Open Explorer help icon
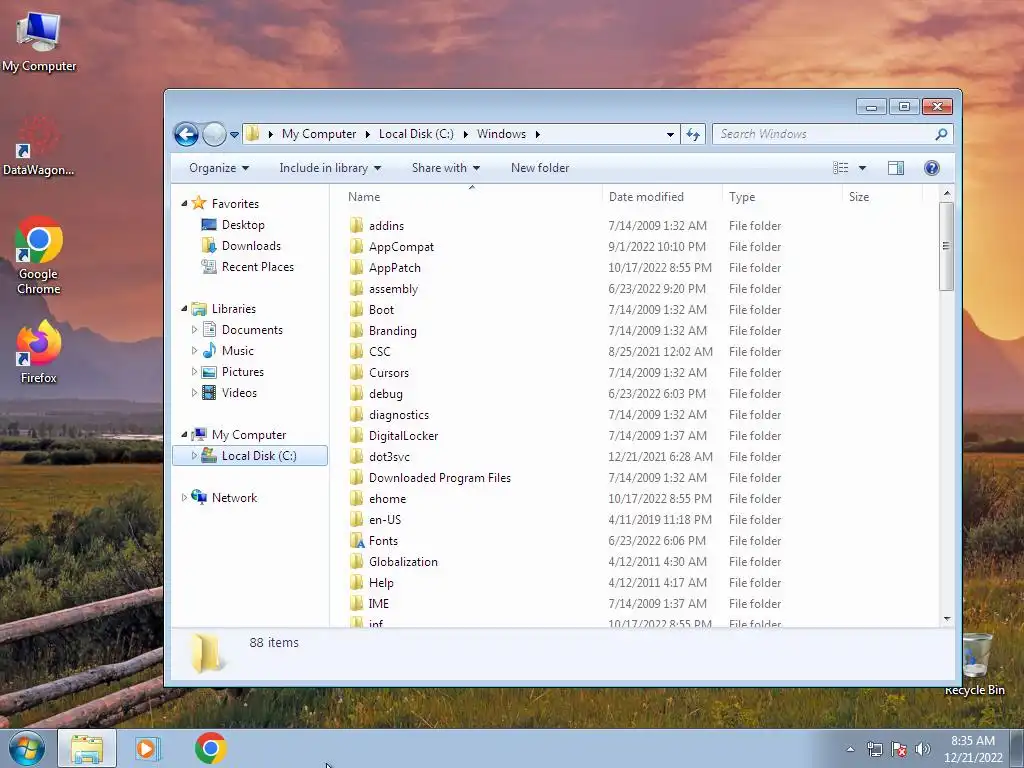This screenshot has width=1024, height=768. [932, 168]
